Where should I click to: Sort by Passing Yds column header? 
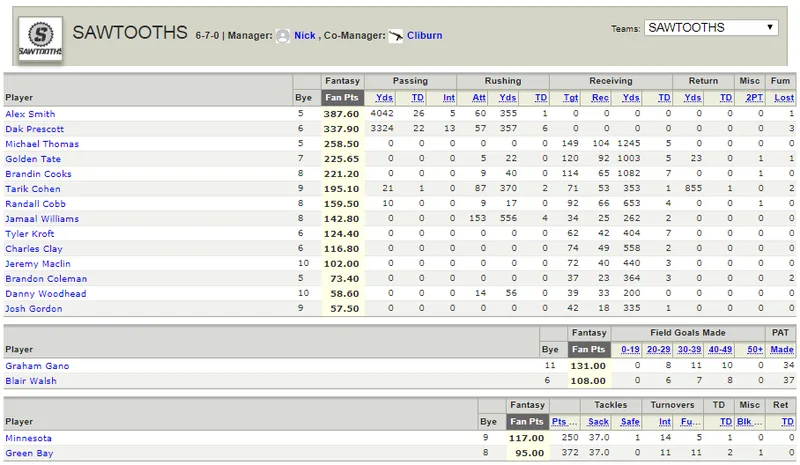(x=384, y=97)
